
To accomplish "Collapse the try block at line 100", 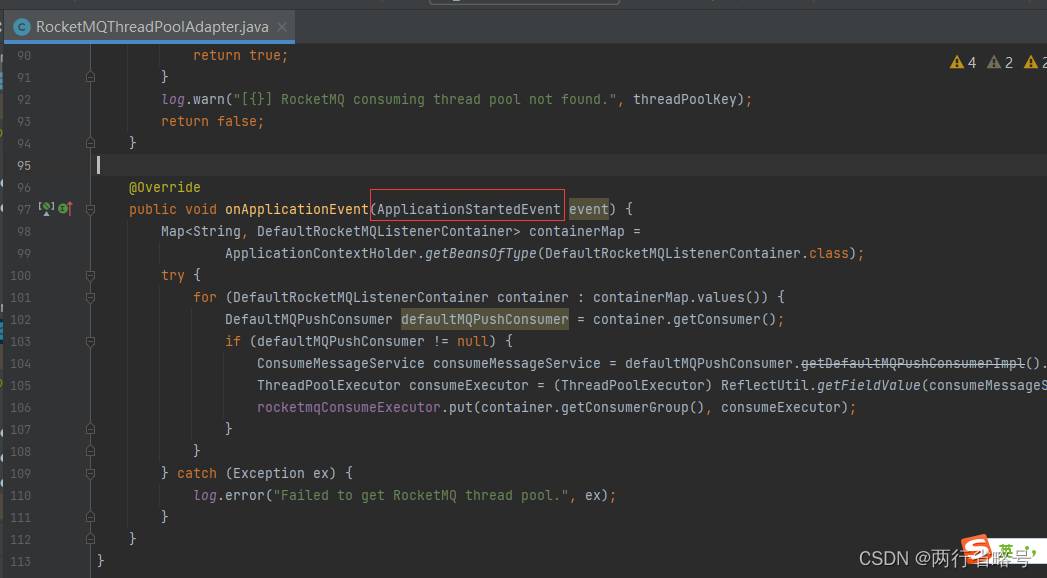I will [90, 276].
